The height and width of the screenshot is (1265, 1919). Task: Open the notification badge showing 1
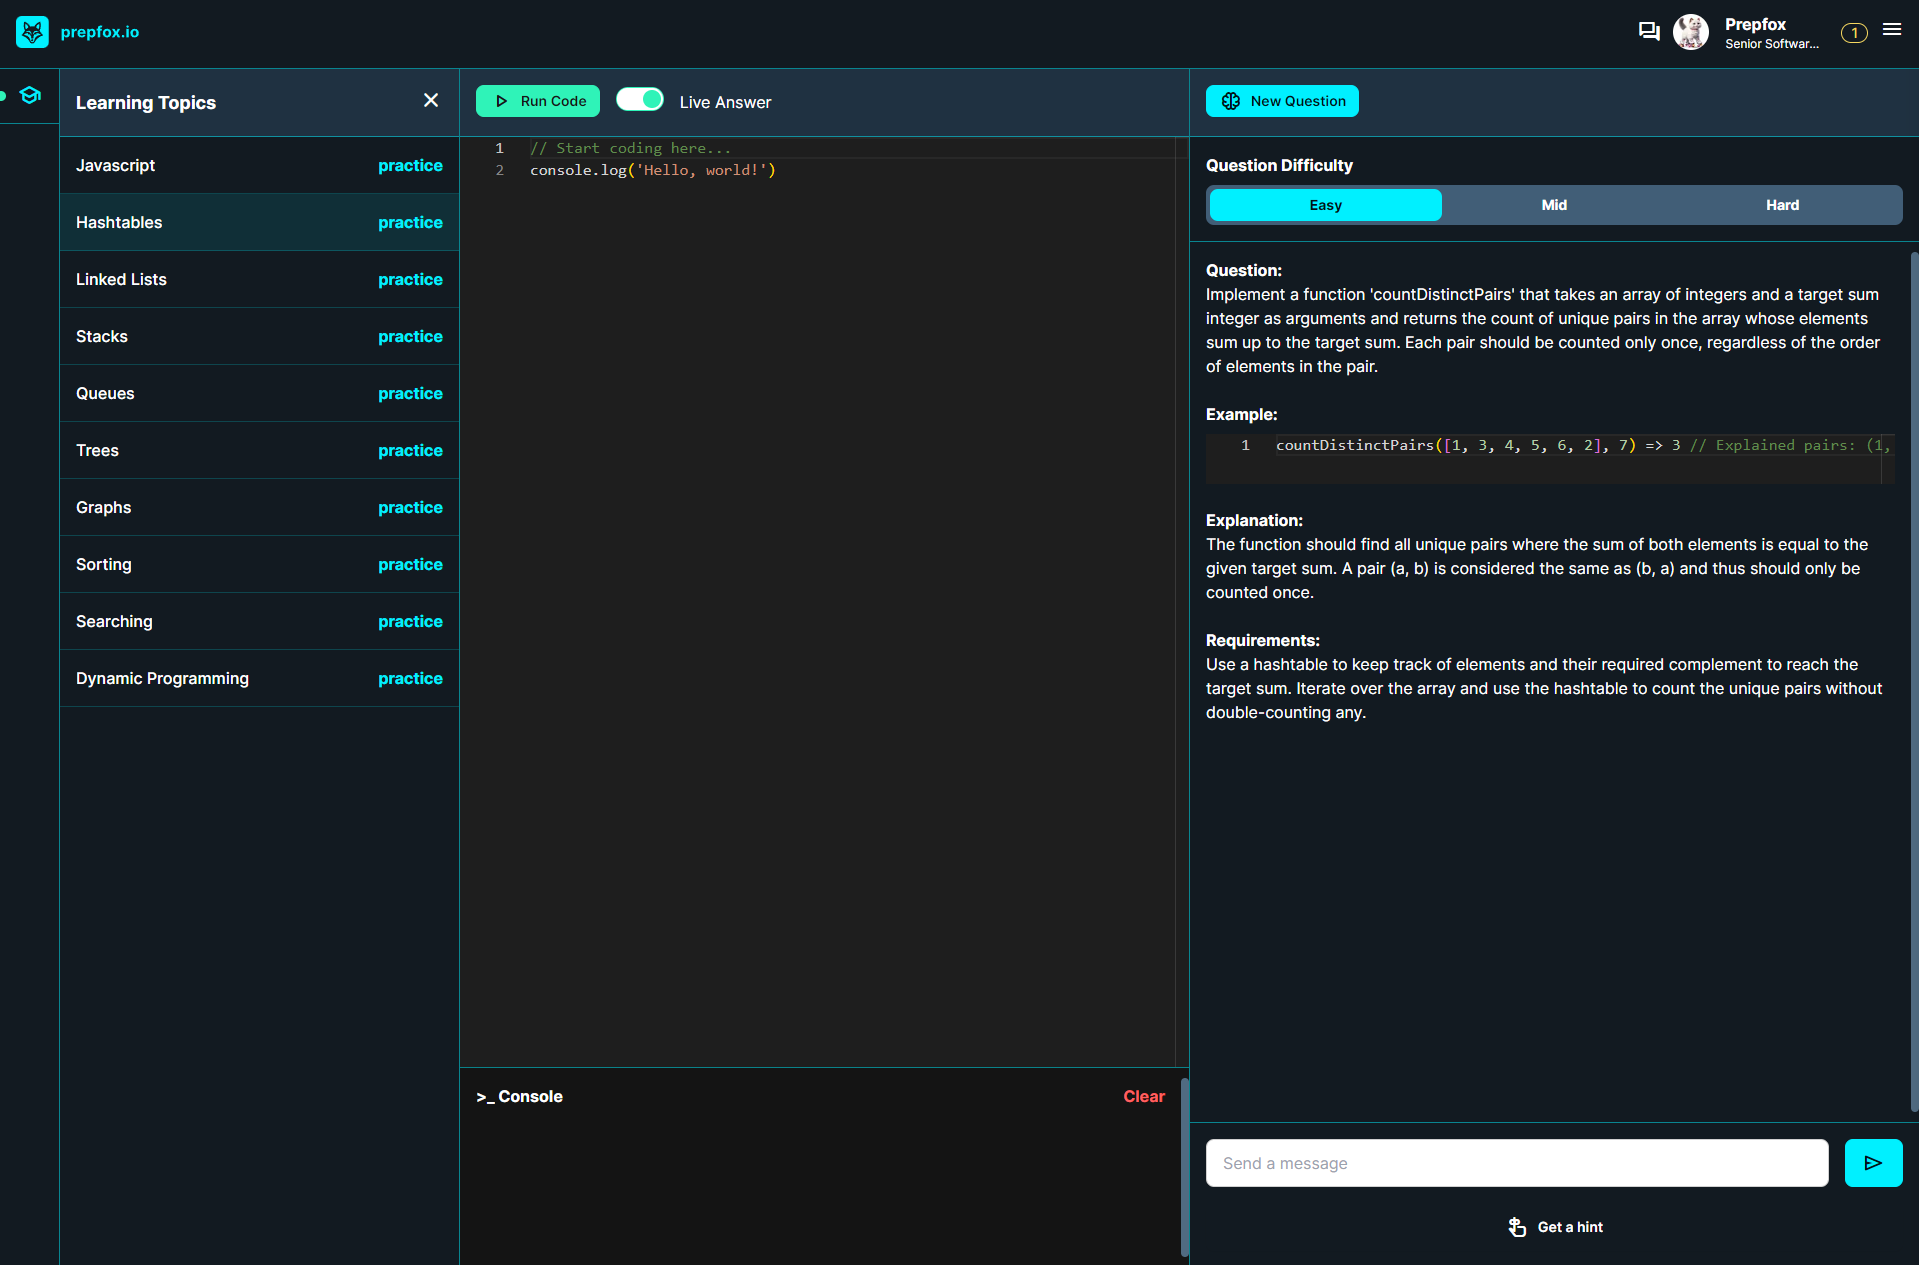[x=1854, y=33]
